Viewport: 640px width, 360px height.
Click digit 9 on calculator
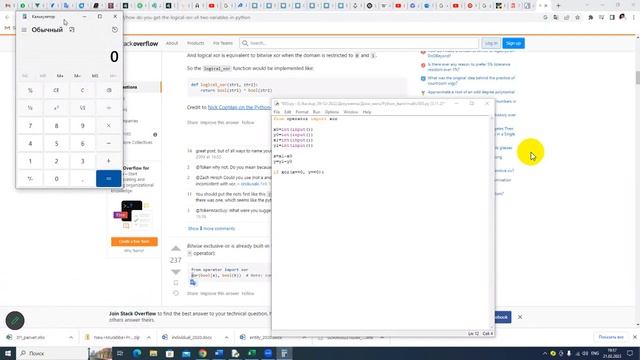click(x=82, y=126)
